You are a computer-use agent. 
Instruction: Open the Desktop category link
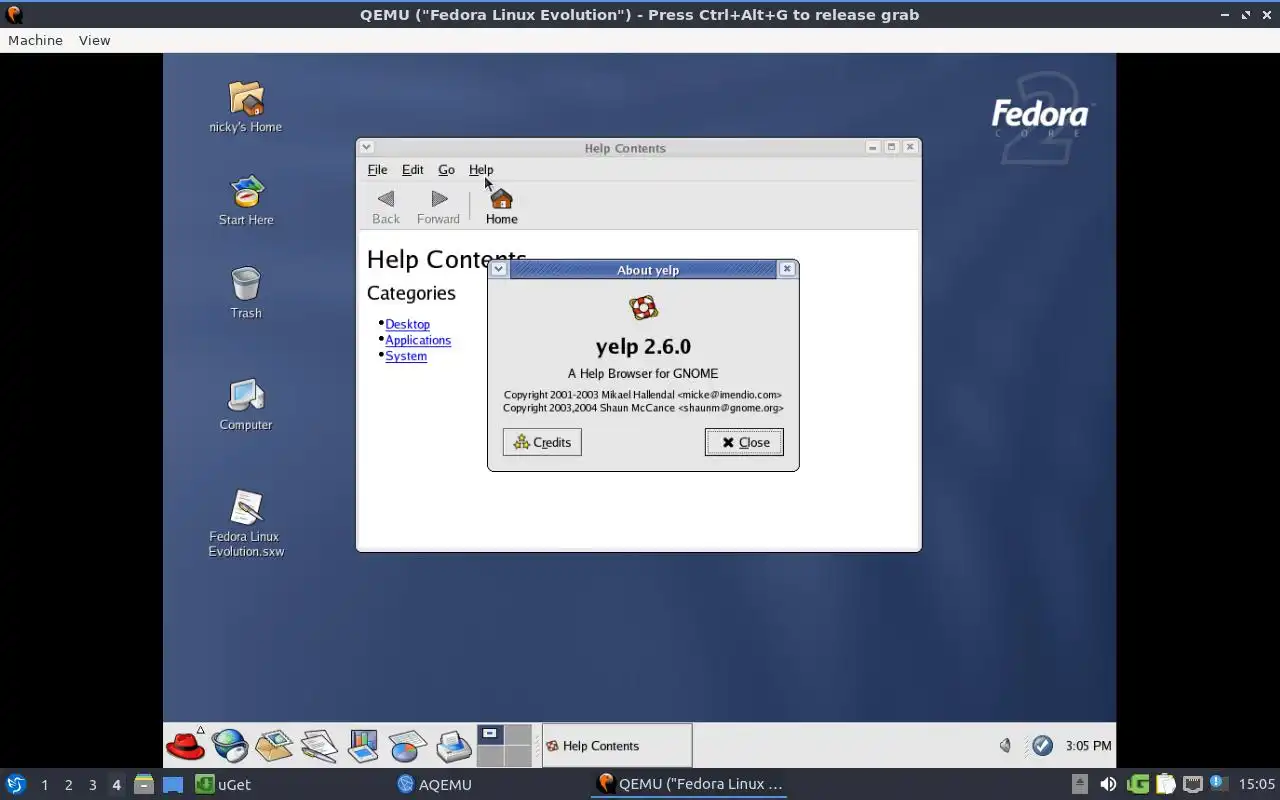tap(407, 324)
